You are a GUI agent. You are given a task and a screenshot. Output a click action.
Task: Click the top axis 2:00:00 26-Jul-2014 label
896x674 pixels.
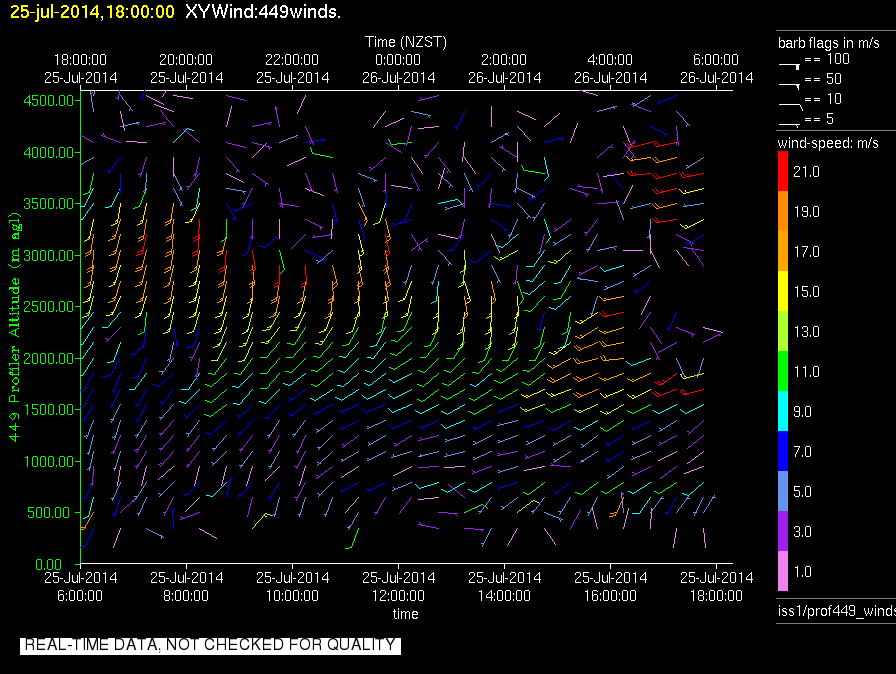click(x=504, y=69)
